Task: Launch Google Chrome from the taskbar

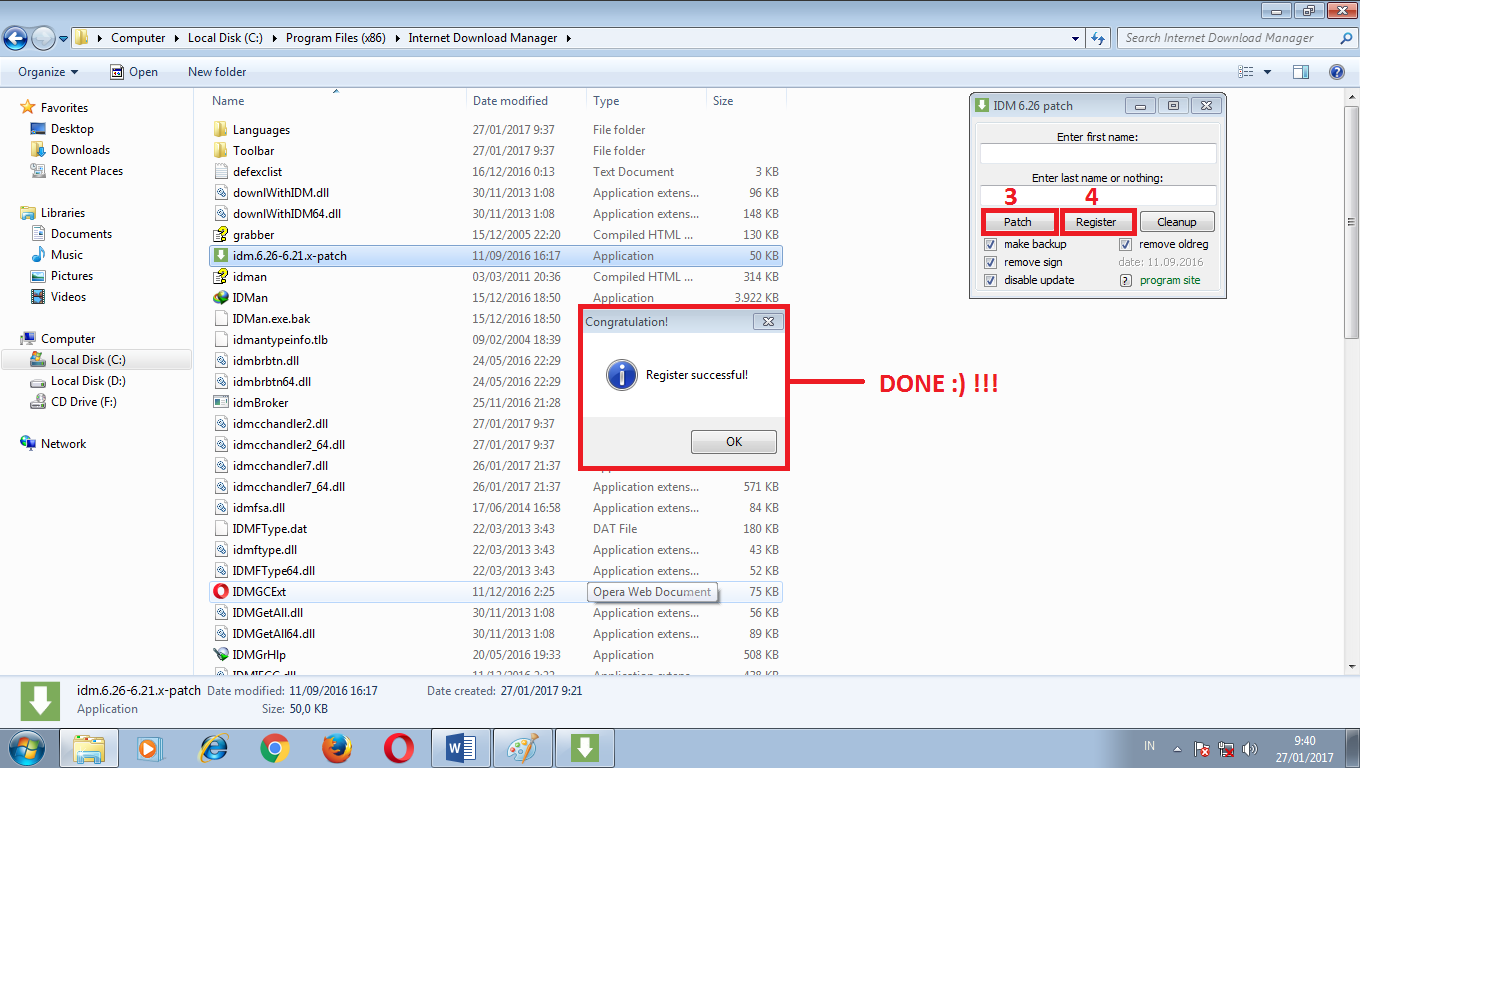Action: [x=275, y=748]
